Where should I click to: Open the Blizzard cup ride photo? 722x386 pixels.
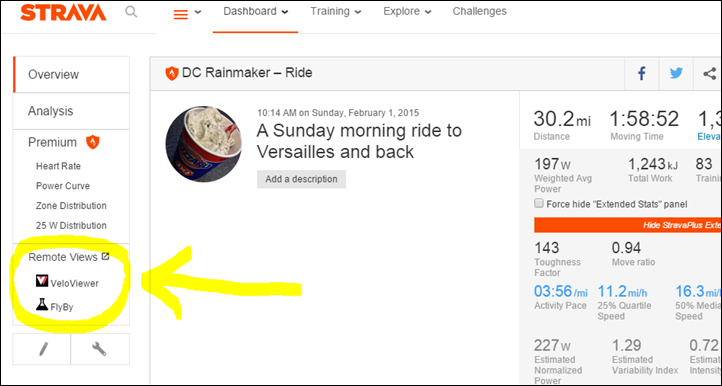tap(204, 144)
